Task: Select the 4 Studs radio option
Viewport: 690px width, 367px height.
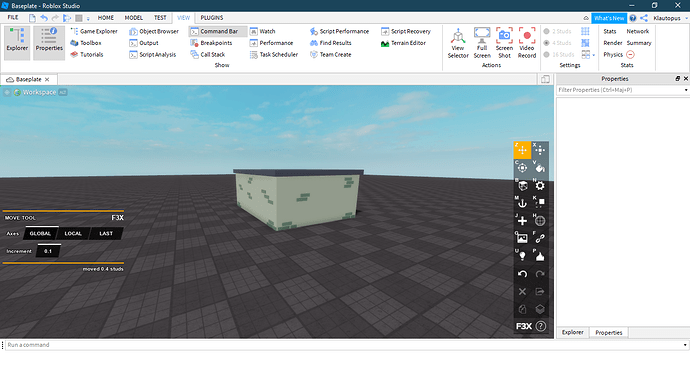Action: click(557, 43)
